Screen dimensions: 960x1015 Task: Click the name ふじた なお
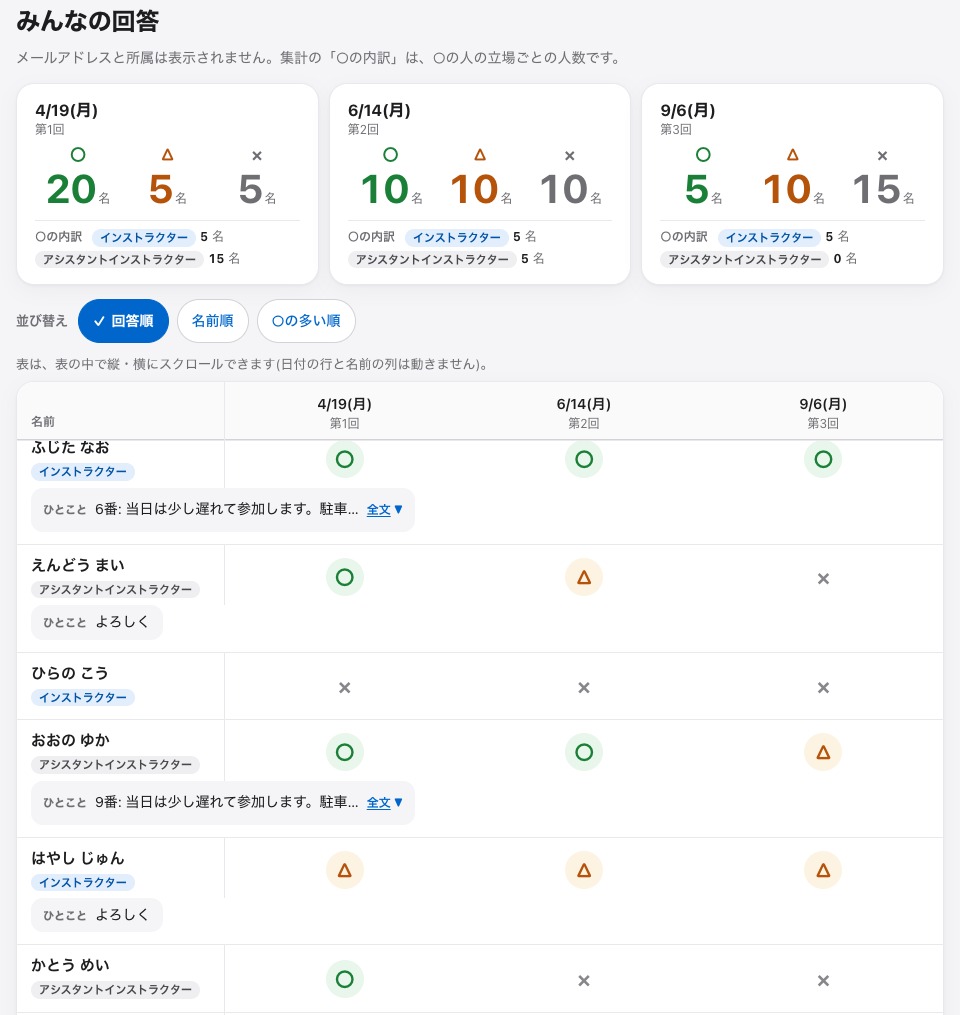point(71,447)
